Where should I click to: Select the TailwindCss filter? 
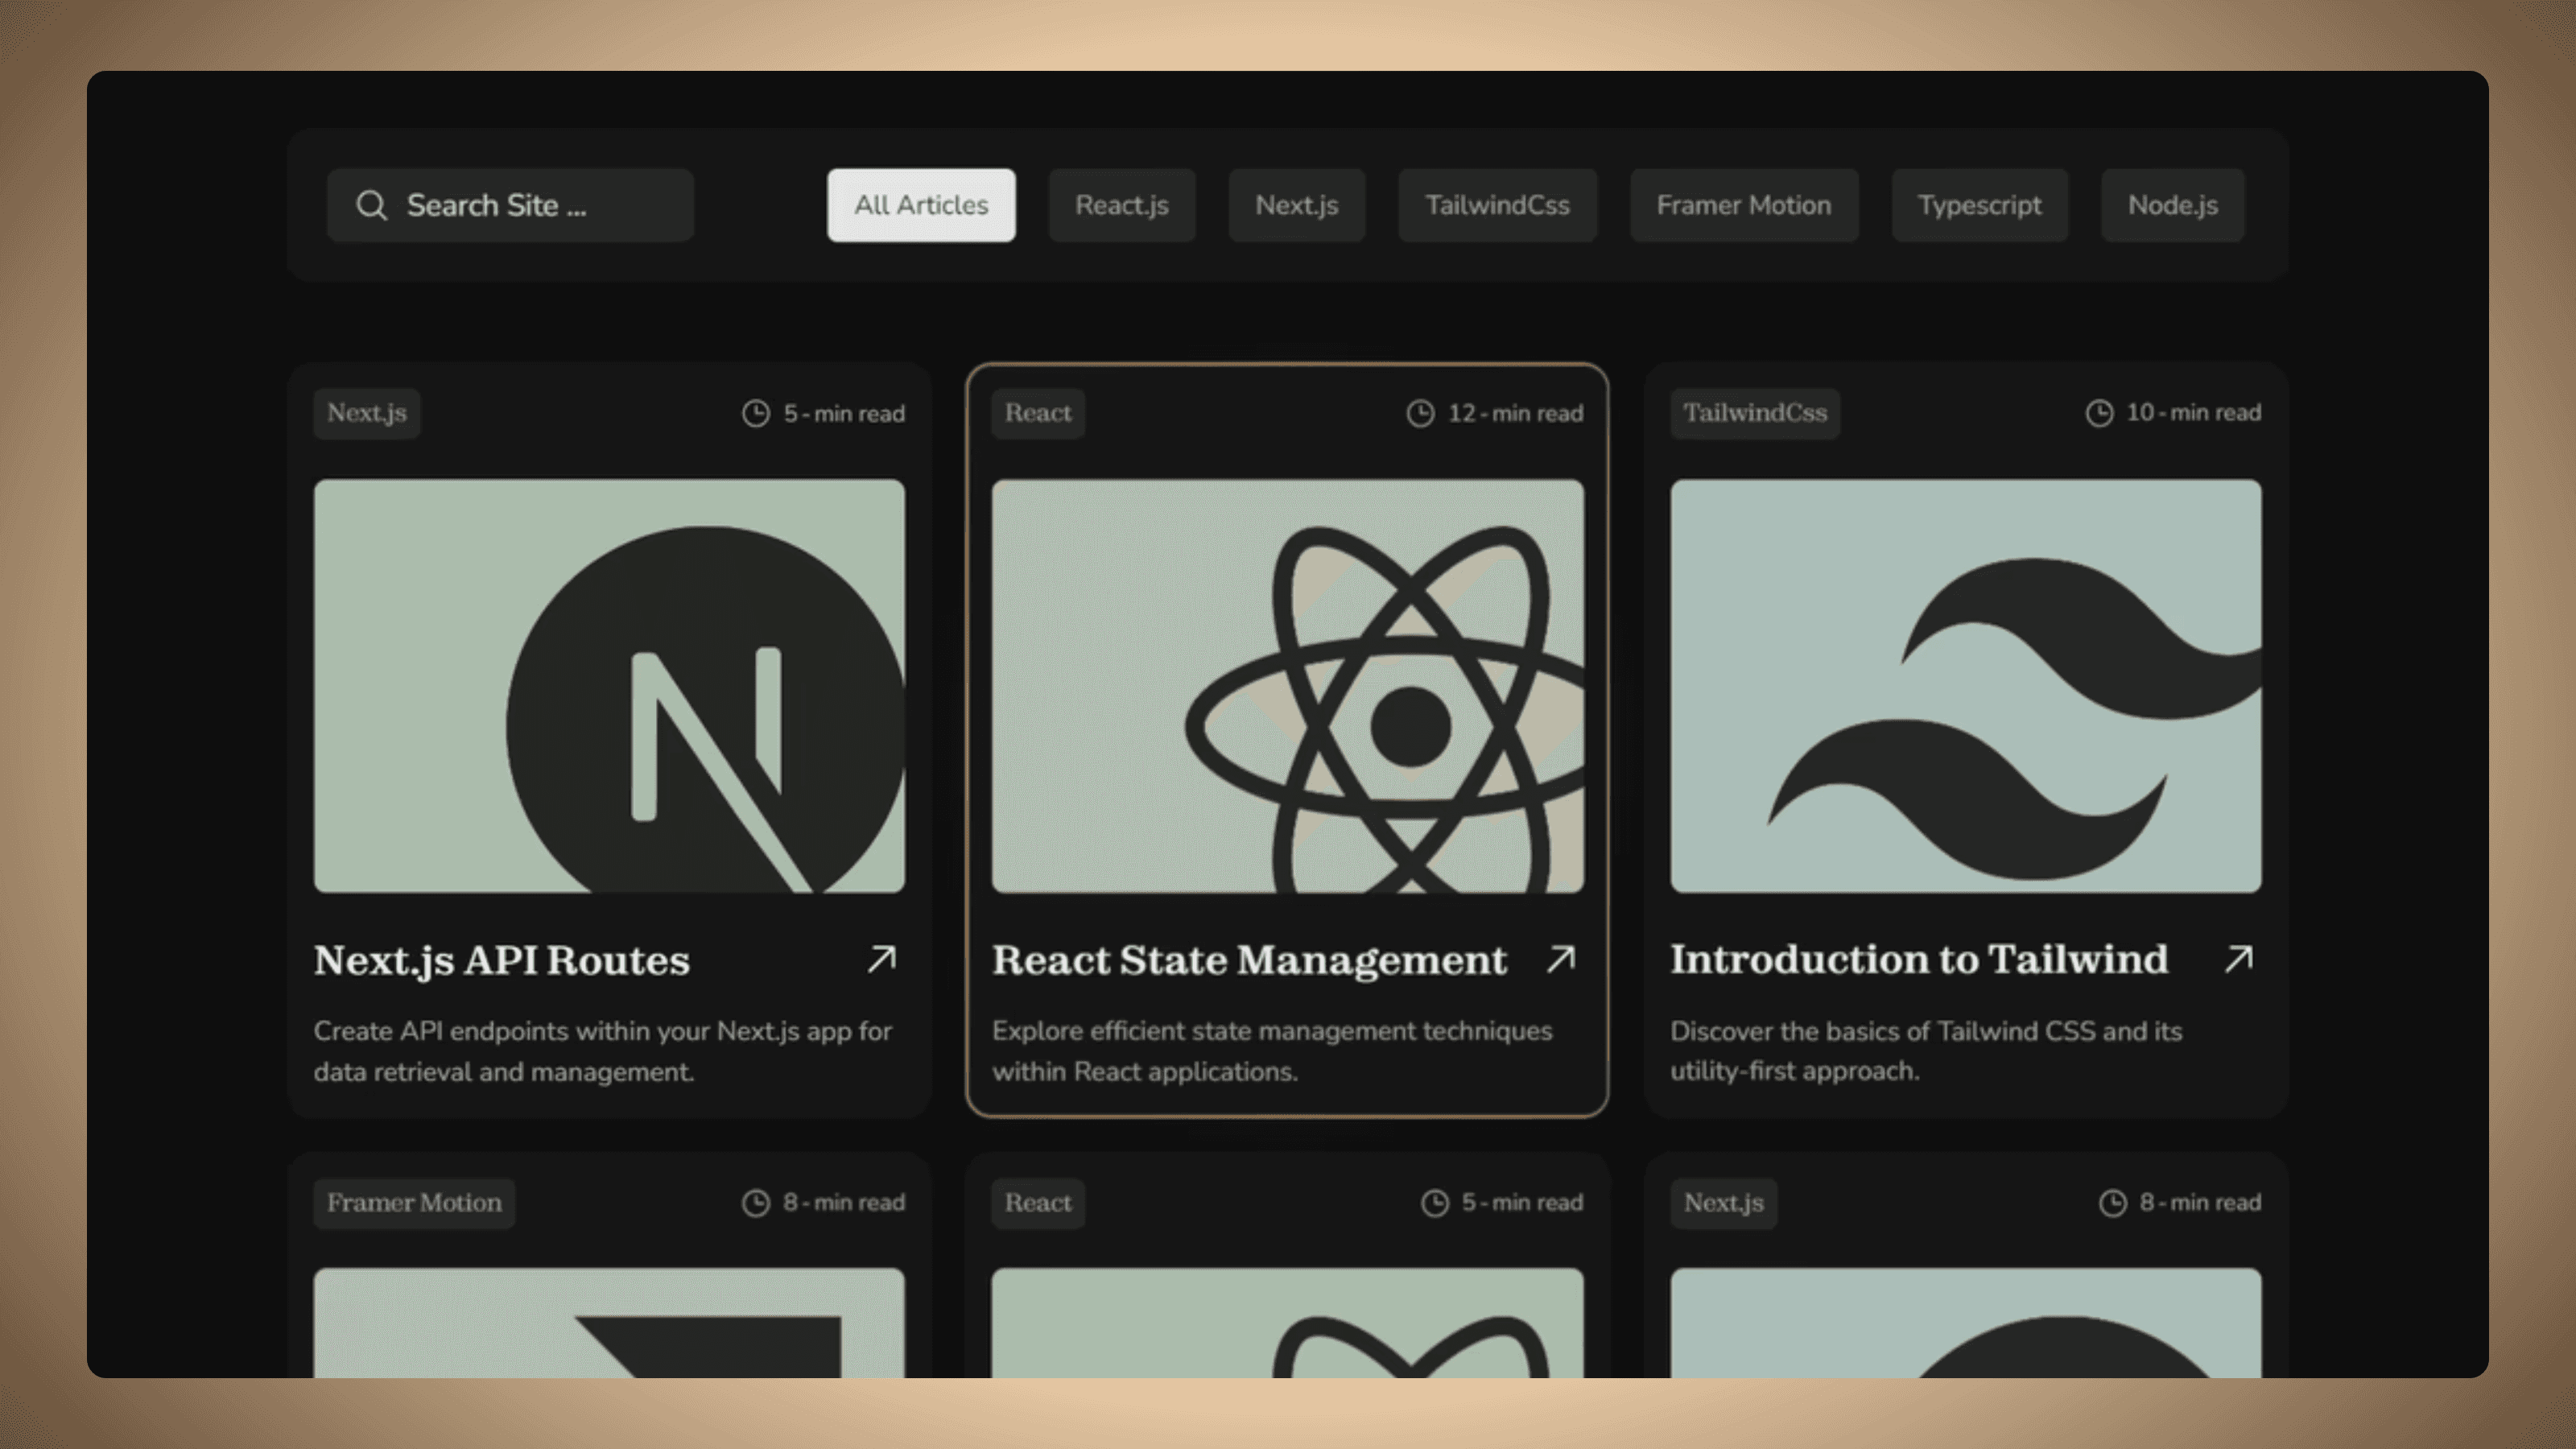tap(1497, 205)
